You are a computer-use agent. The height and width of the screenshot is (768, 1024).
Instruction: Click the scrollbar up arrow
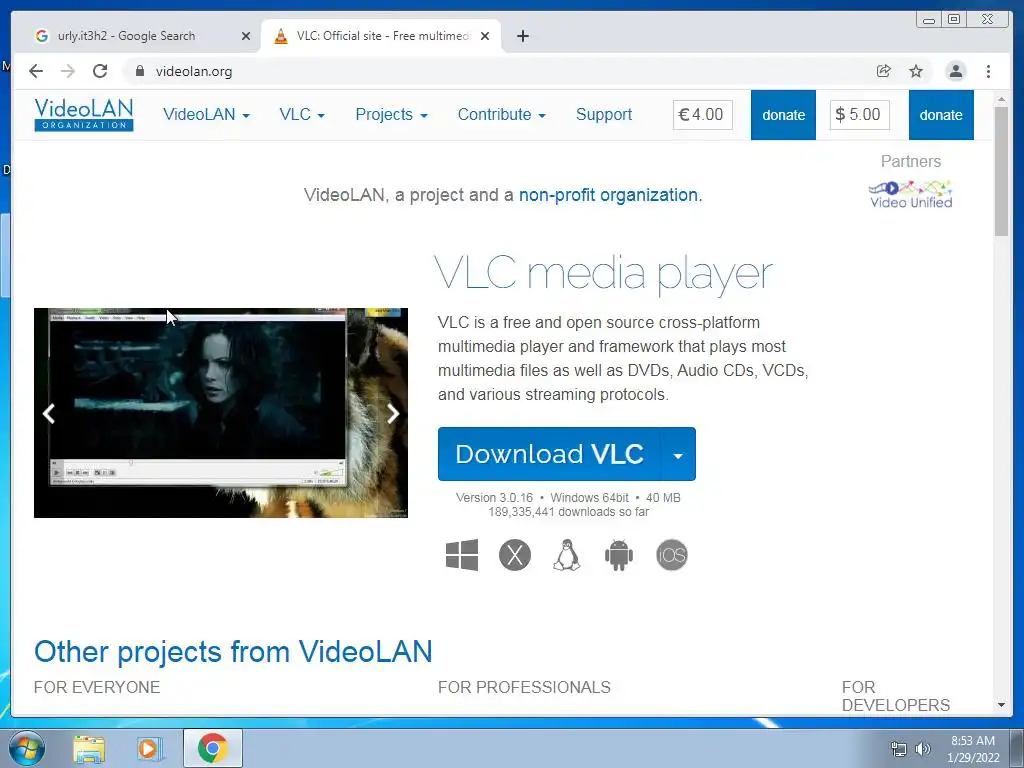click(1001, 99)
